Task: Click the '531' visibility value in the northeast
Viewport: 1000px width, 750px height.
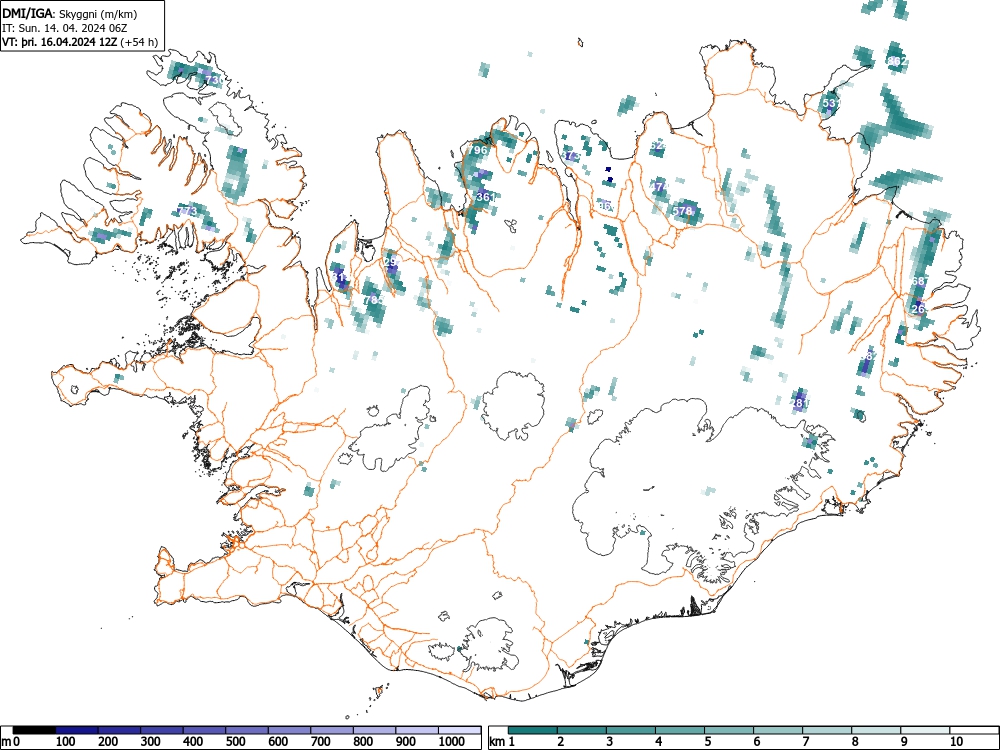Action: [x=831, y=103]
